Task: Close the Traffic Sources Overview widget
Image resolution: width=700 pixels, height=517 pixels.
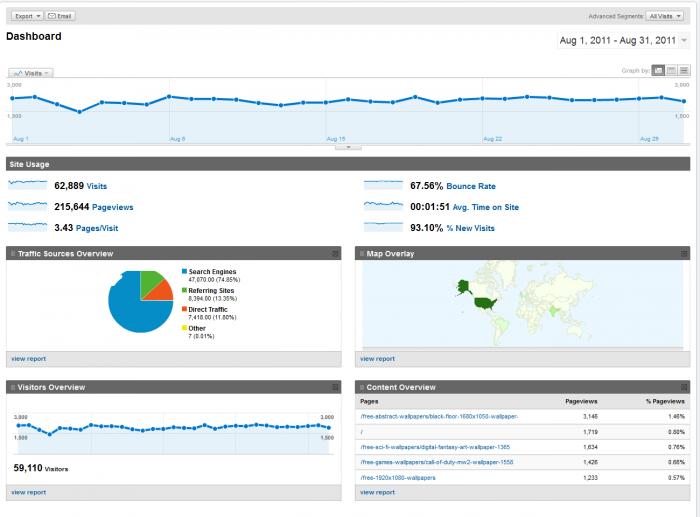Action: [335, 254]
